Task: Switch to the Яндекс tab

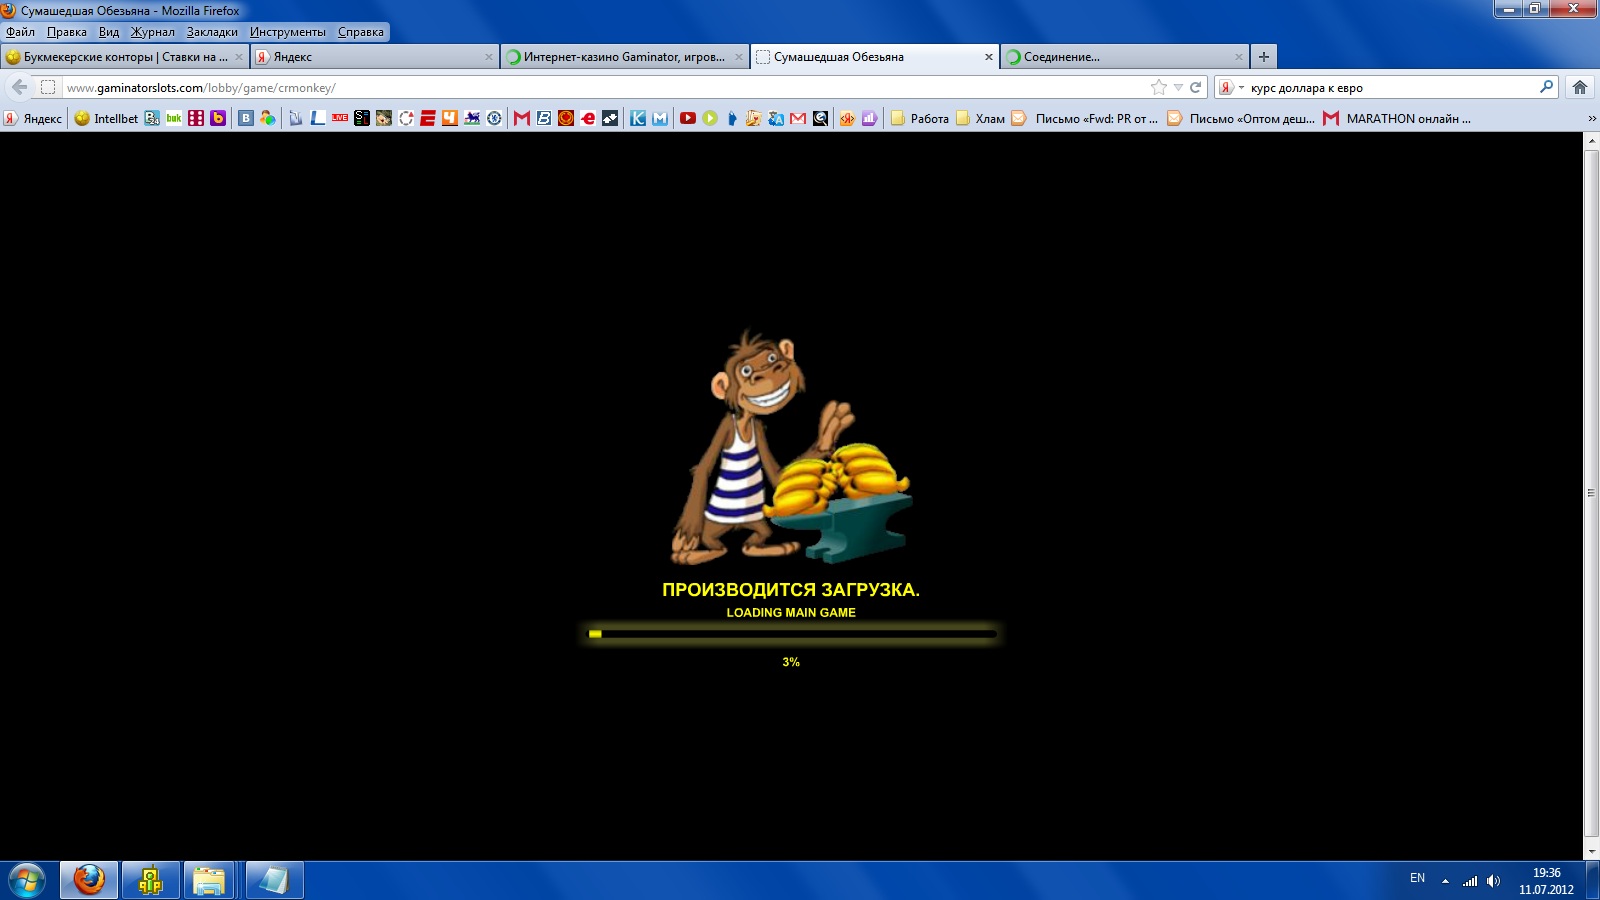Action: point(375,57)
